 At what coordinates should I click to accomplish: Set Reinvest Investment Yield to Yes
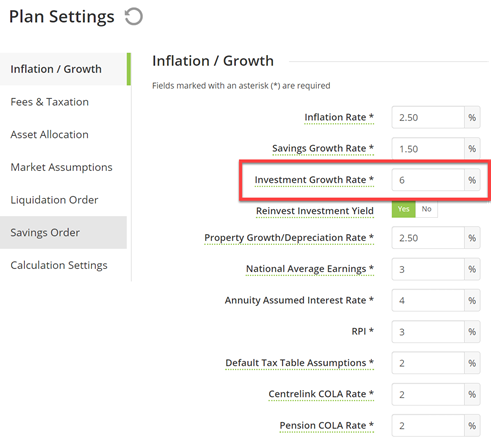[403, 209]
